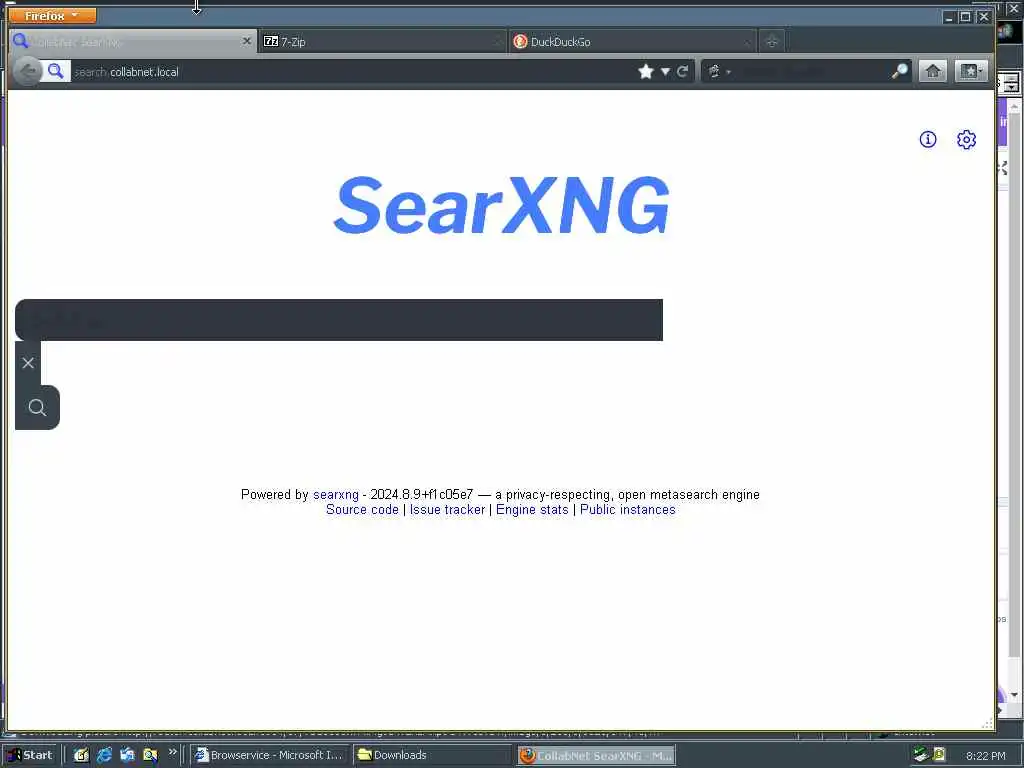The image size is (1024, 768).
Task: Go back with the back arrow
Action: tap(27, 71)
